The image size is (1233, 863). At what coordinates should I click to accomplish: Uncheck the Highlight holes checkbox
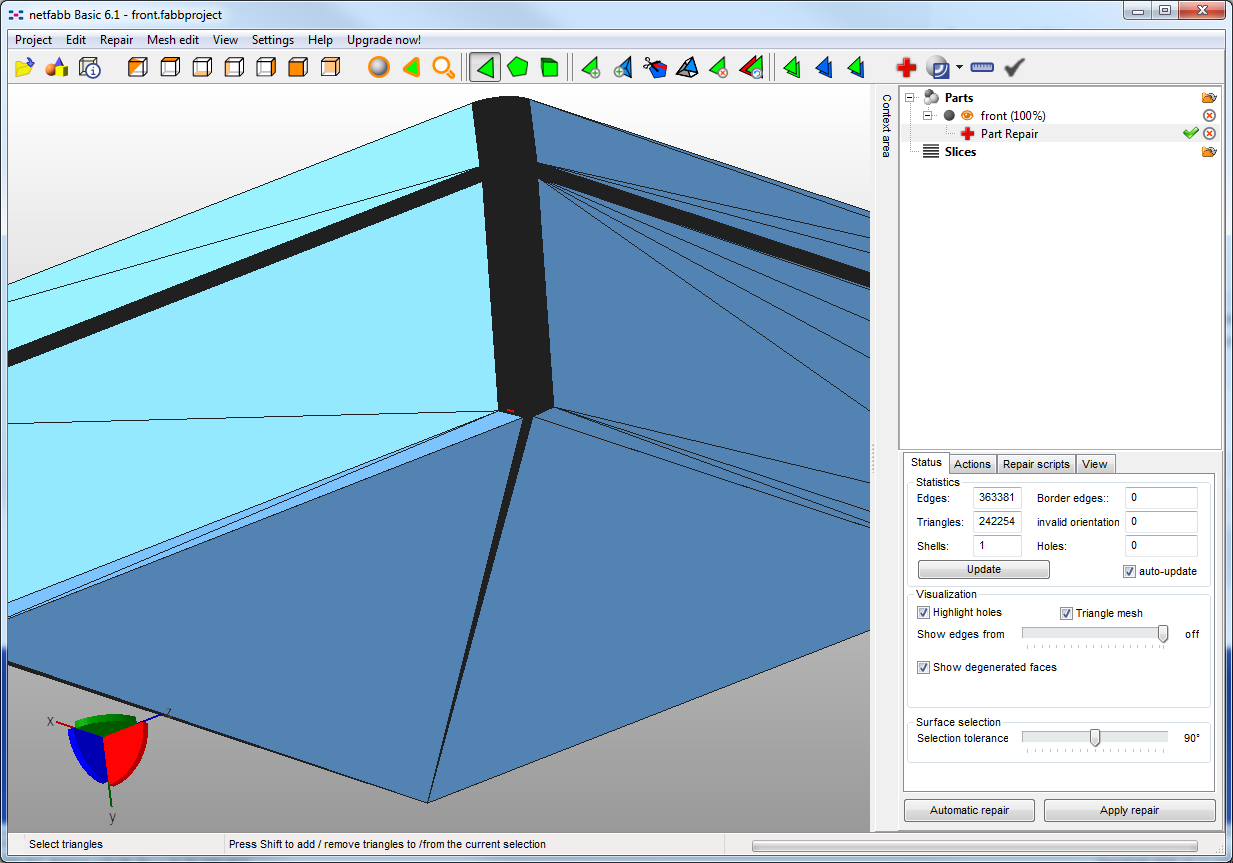coord(923,613)
